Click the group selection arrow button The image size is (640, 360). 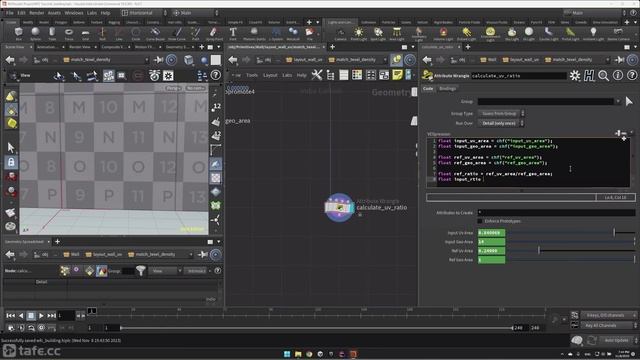(629, 101)
